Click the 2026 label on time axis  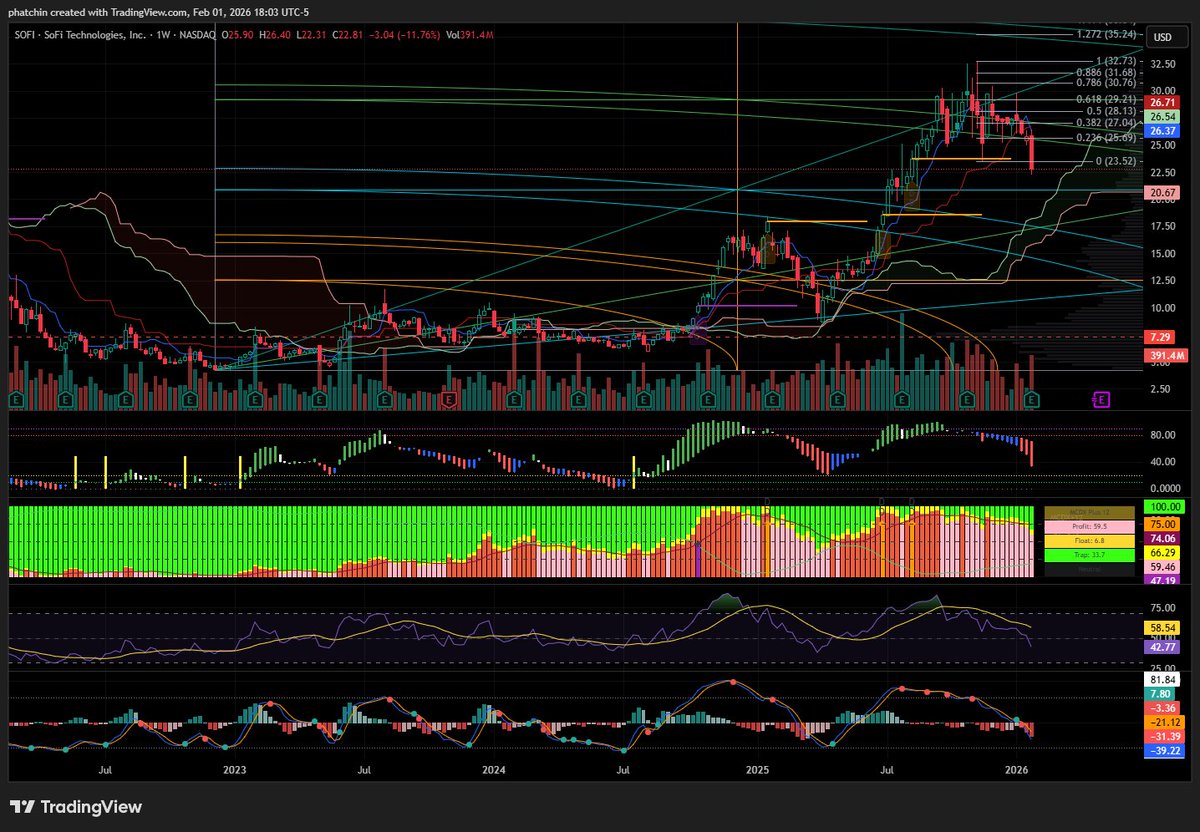tap(1017, 770)
